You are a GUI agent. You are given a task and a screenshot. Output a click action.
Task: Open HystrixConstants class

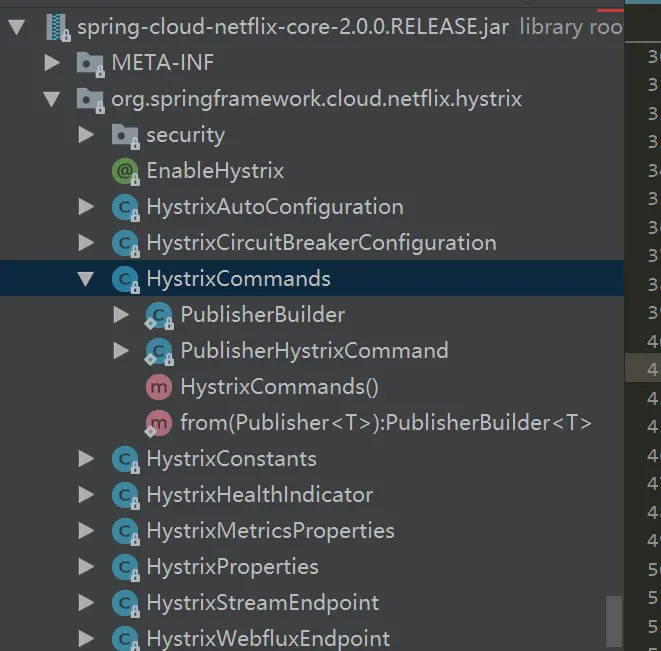tap(231, 459)
